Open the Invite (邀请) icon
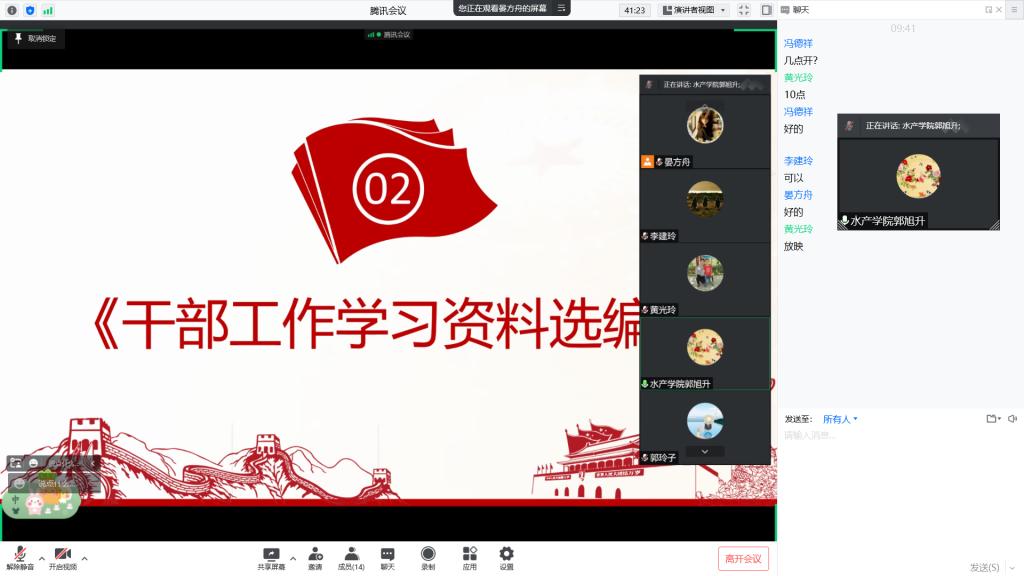The height and width of the screenshot is (576, 1024). [315, 557]
